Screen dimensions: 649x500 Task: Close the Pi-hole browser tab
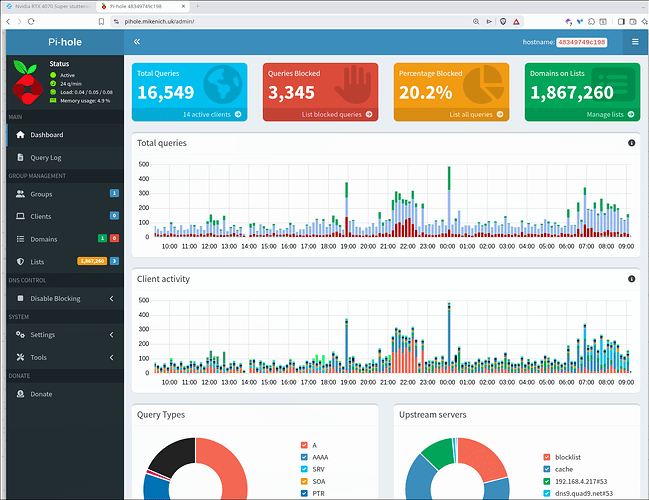click(184, 6)
